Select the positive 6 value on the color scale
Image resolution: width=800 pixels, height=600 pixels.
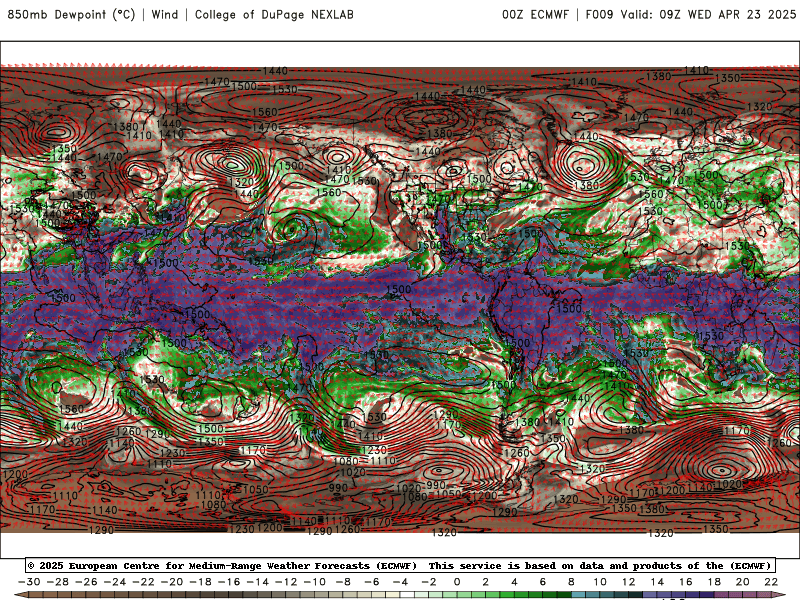[543, 582]
